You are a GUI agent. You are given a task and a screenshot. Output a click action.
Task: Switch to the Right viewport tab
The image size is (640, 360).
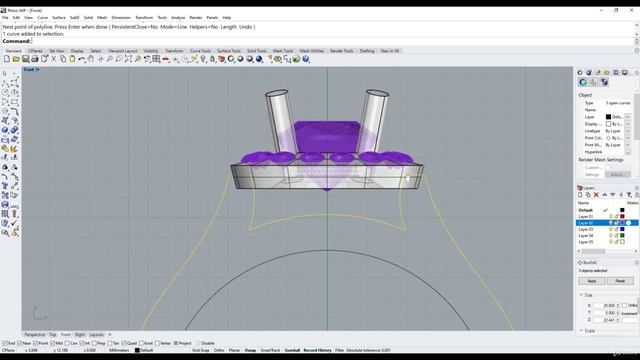coord(80,335)
